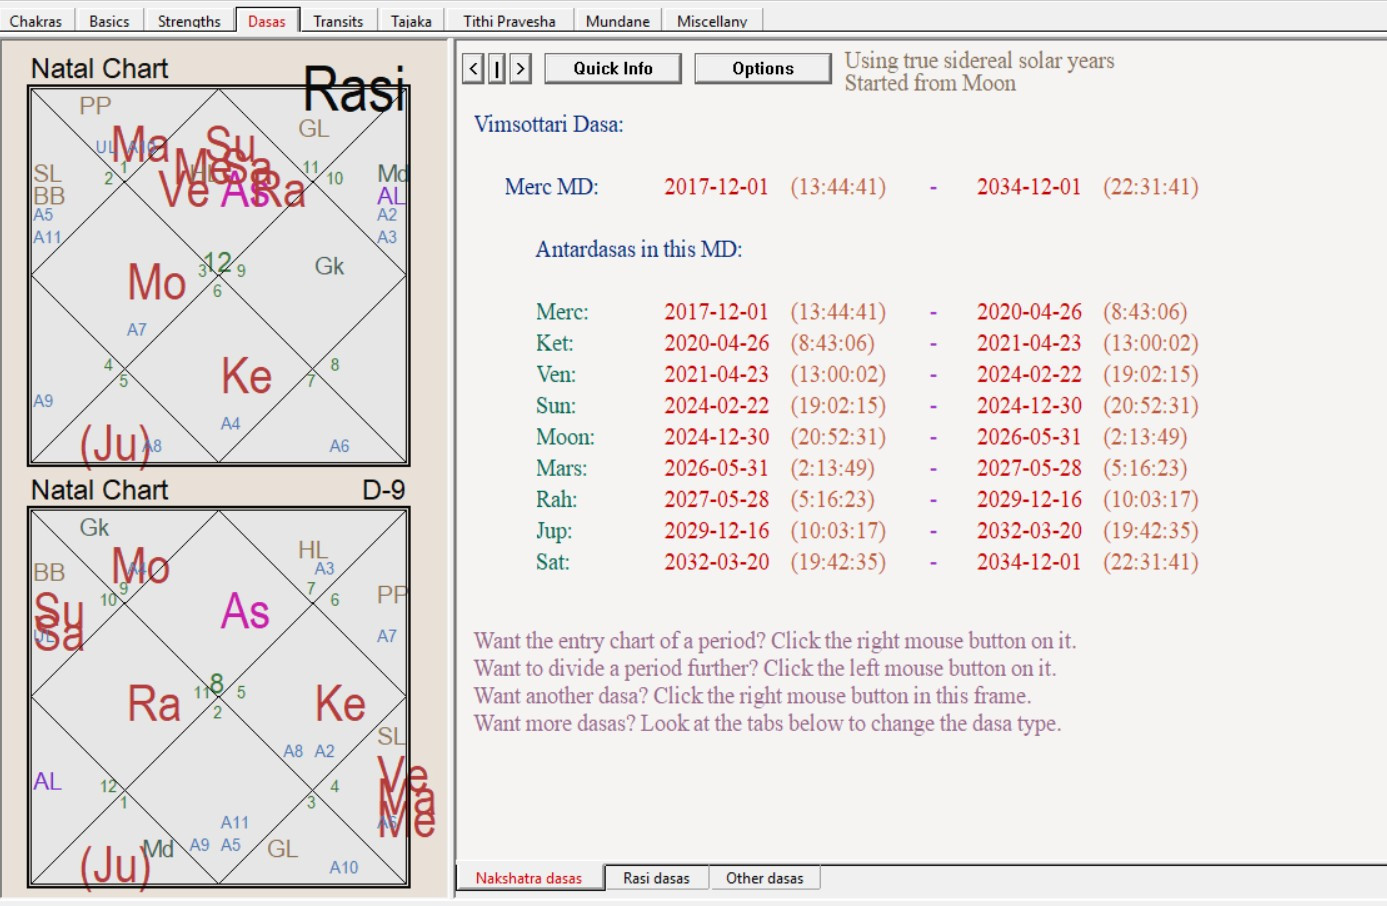Image resolution: width=1387 pixels, height=906 pixels.
Task: Switch to the Transits tab
Action: 338,20
